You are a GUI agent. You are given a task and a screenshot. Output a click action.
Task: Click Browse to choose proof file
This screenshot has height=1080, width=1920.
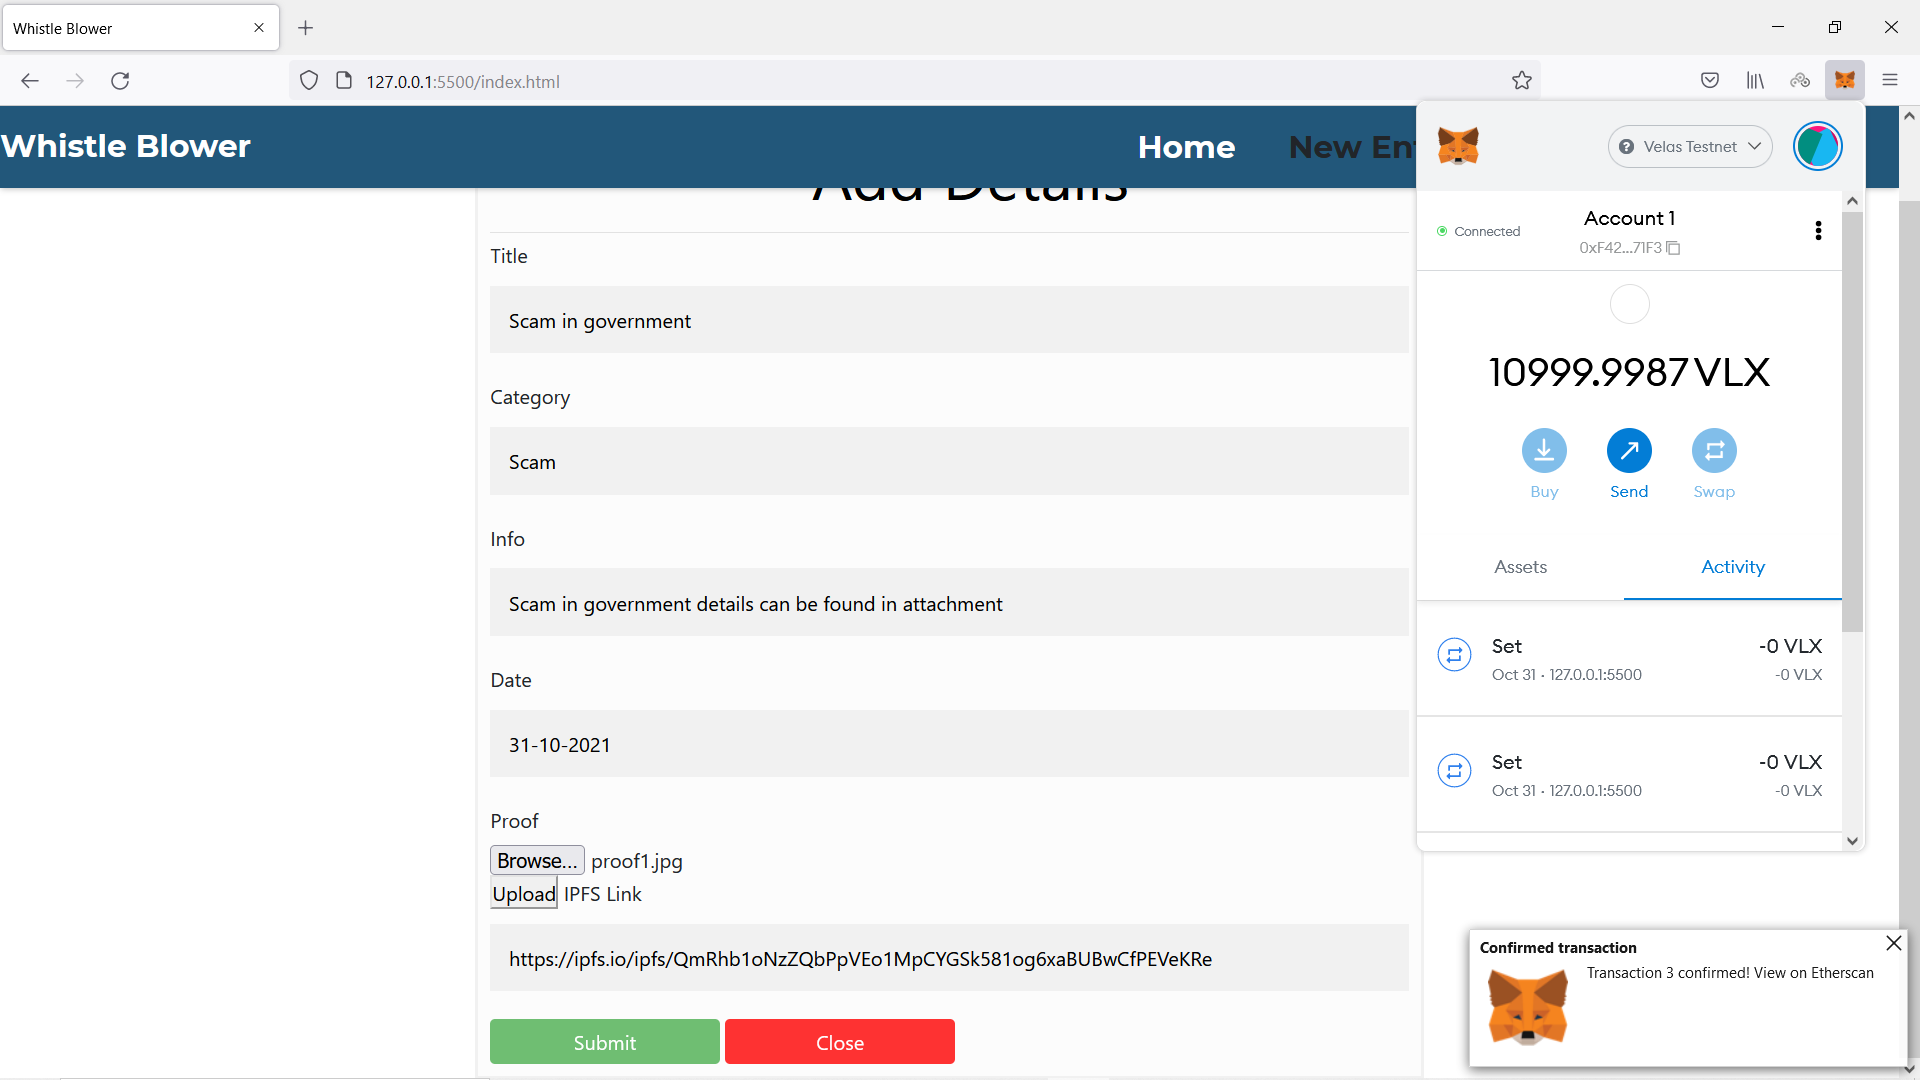[537, 861]
